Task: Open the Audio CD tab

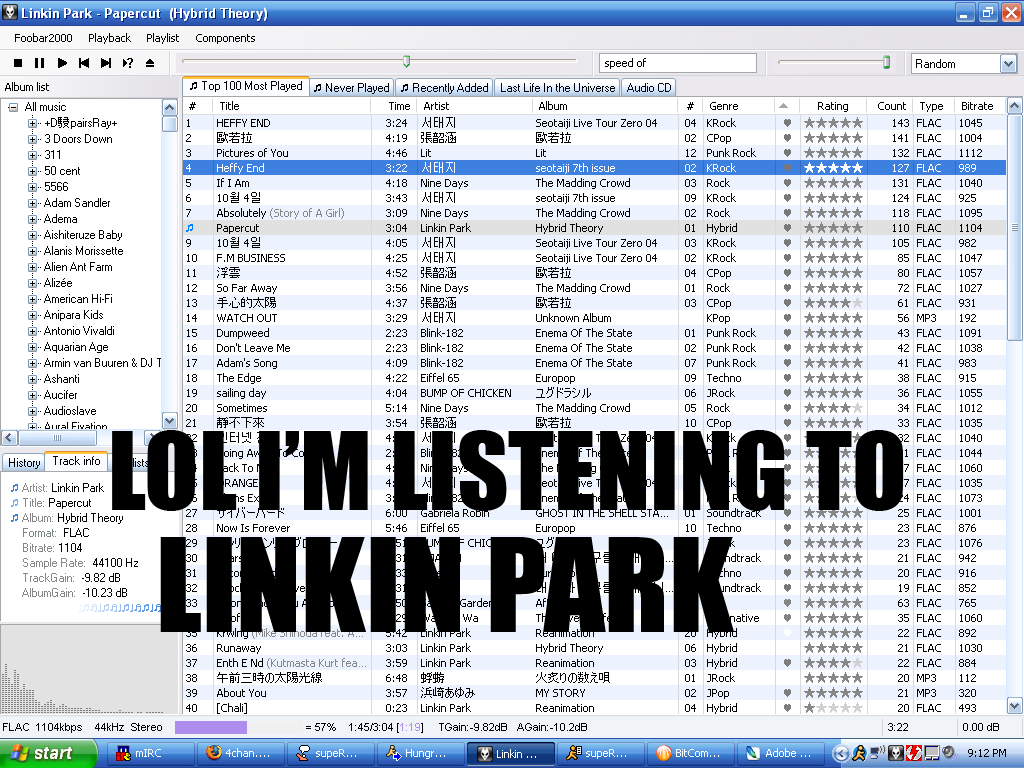Action: click(648, 88)
